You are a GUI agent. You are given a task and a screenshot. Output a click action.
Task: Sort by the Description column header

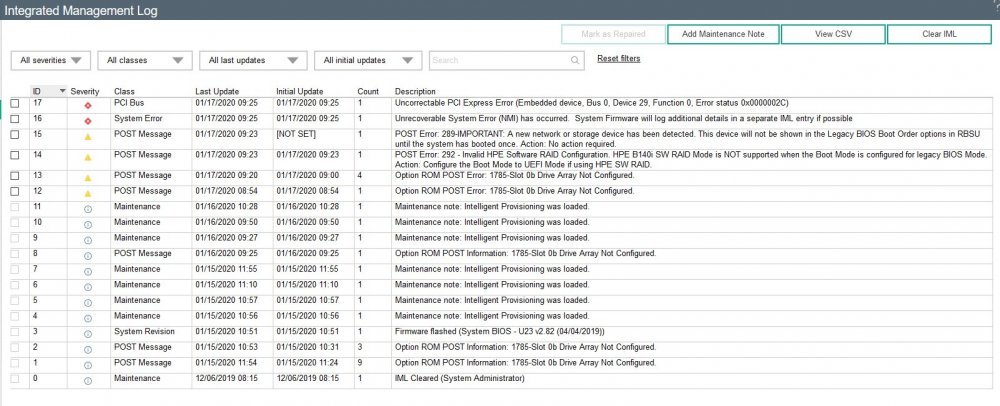point(415,92)
